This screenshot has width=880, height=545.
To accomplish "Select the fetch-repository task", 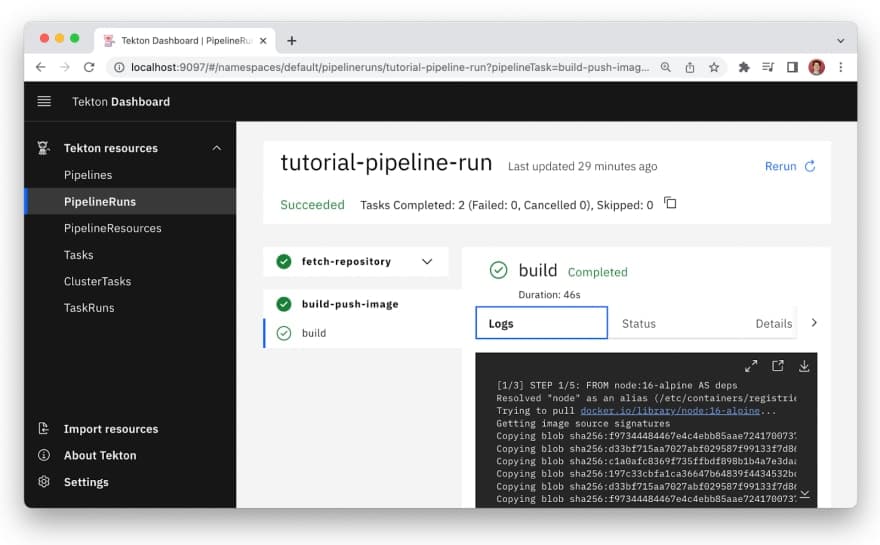I will point(356,262).
